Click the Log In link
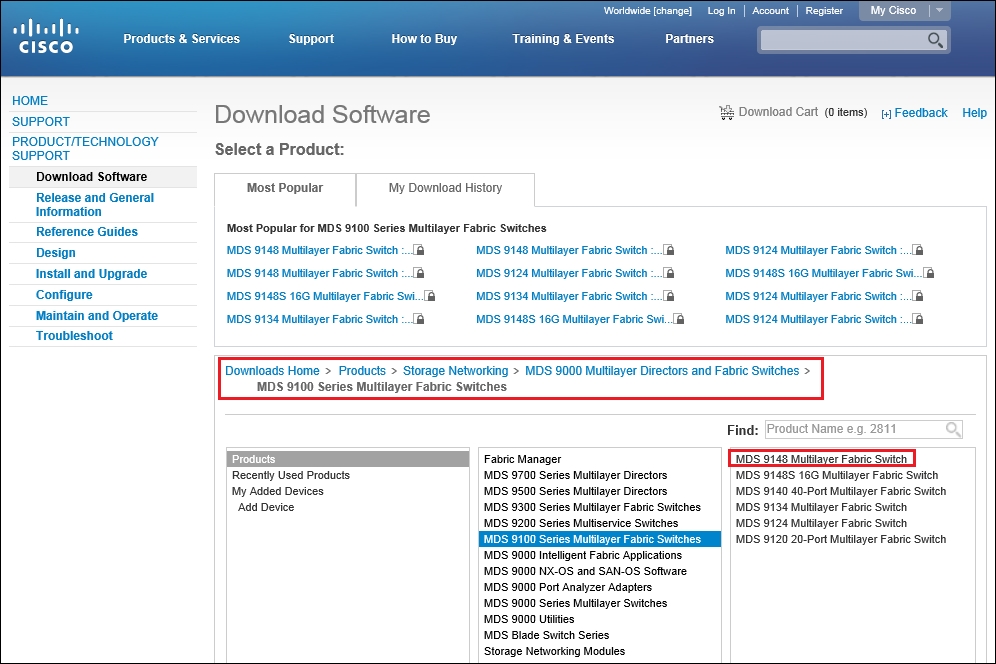Screen dimensions: 996x664 721,11
